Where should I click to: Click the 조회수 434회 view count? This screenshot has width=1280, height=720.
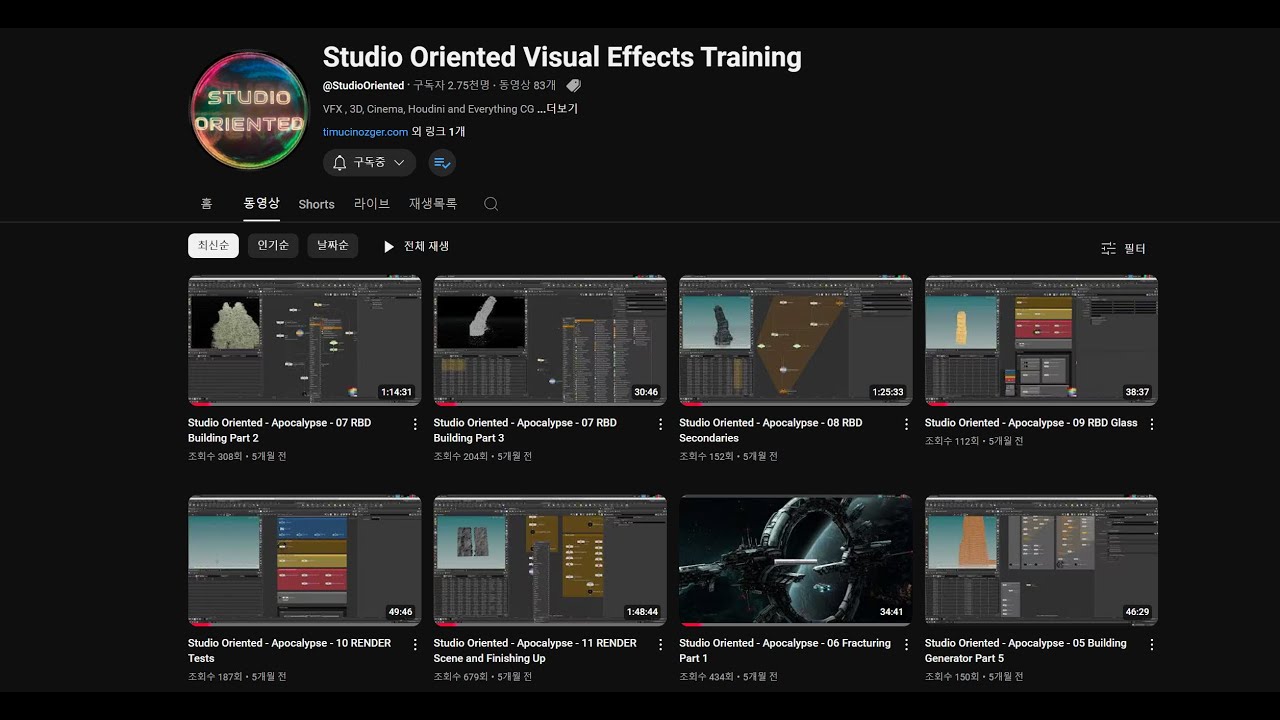pyautogui.click(x=706, y=677)
